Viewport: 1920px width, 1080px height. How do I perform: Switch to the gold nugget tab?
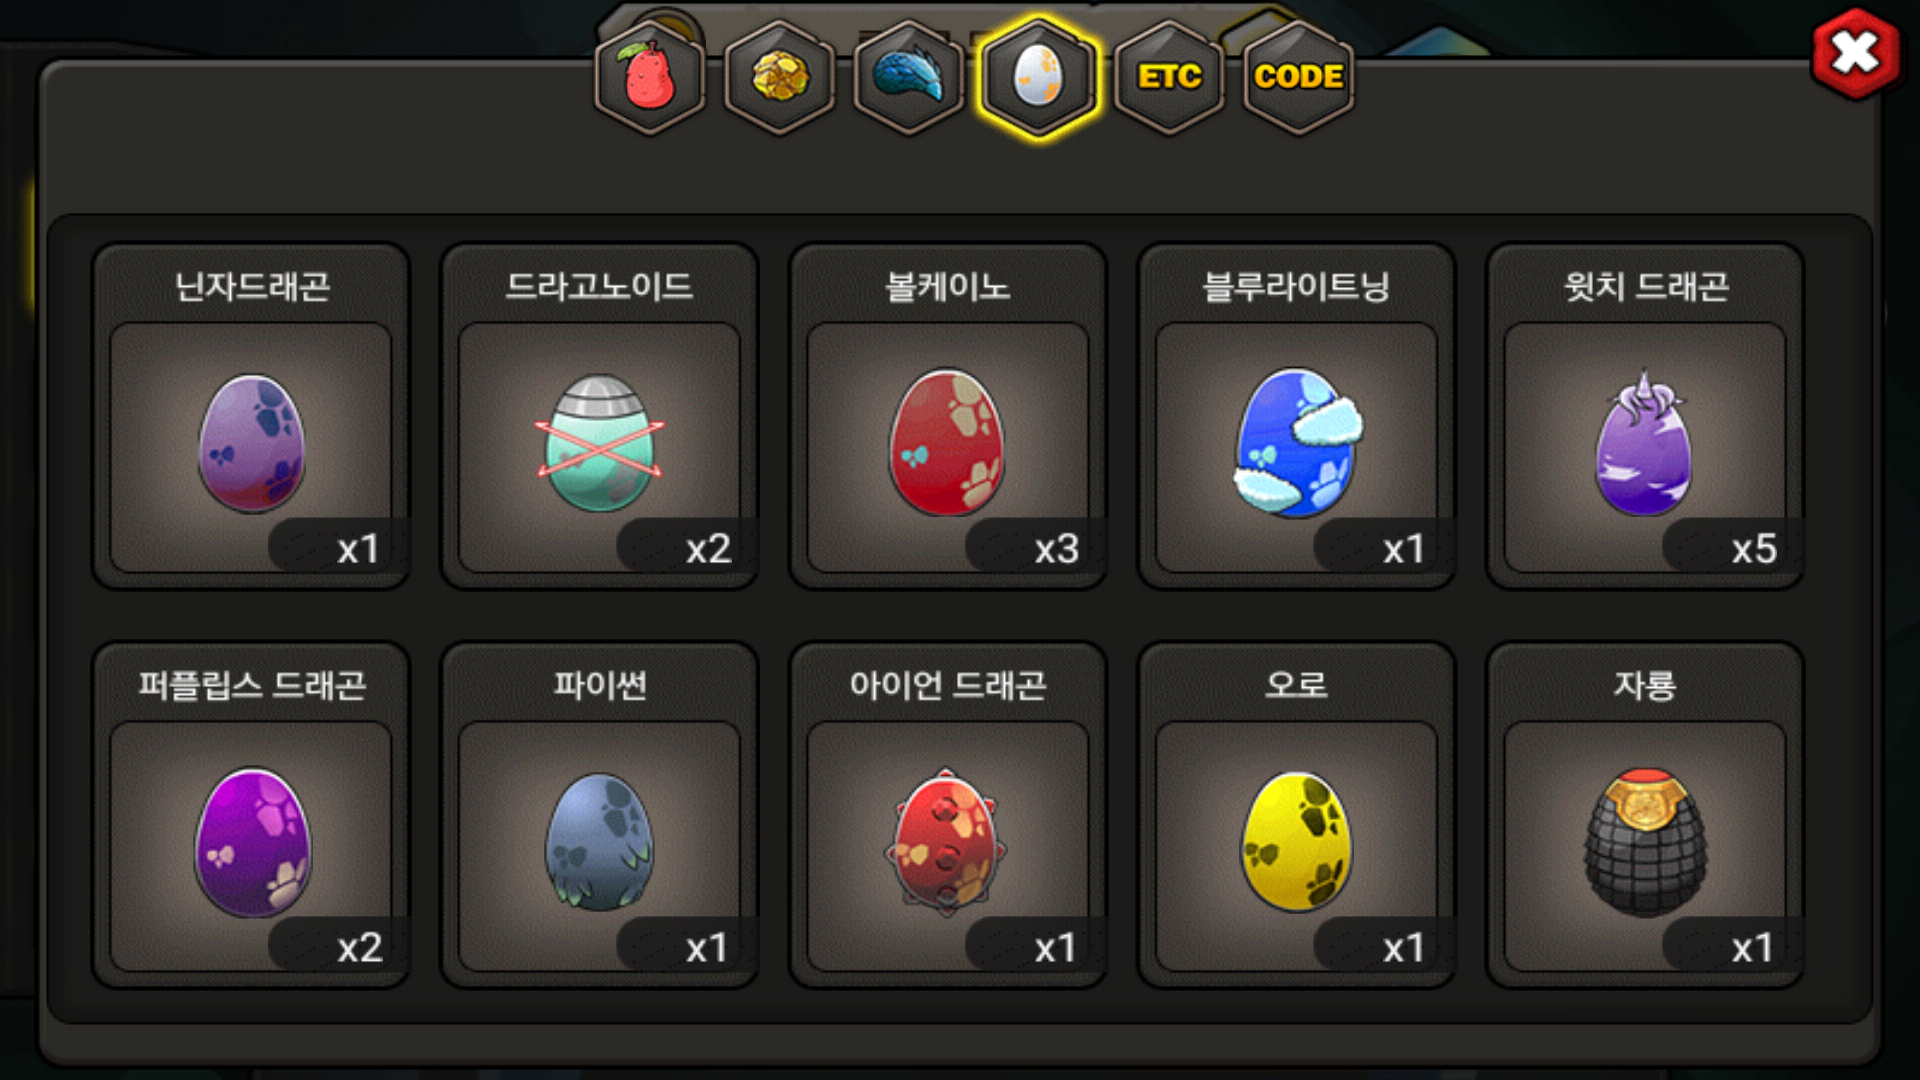click(x=780, y=77)
